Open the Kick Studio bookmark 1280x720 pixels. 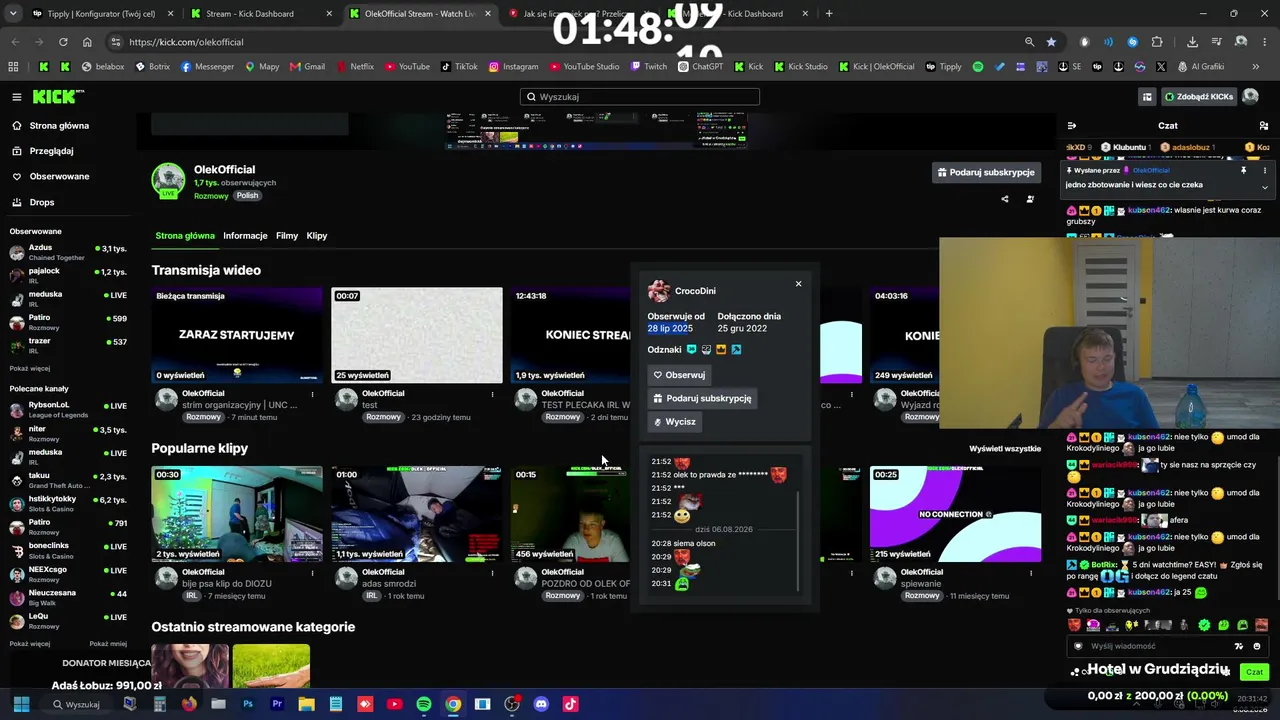(x=800, y=67)
